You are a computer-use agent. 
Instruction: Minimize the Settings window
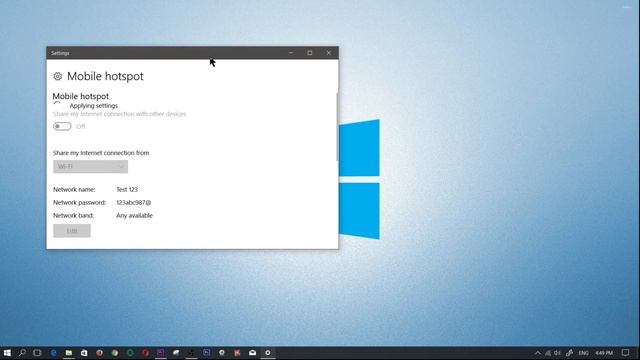(291, 53)
